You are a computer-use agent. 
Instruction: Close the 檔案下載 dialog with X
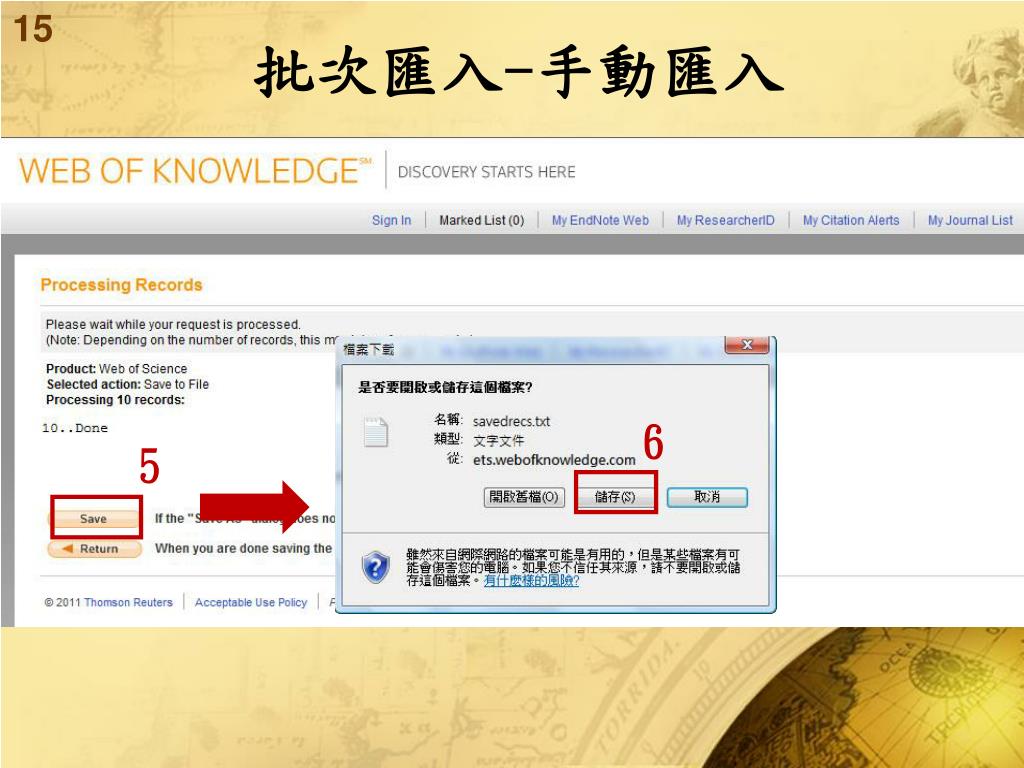(748, 345)
